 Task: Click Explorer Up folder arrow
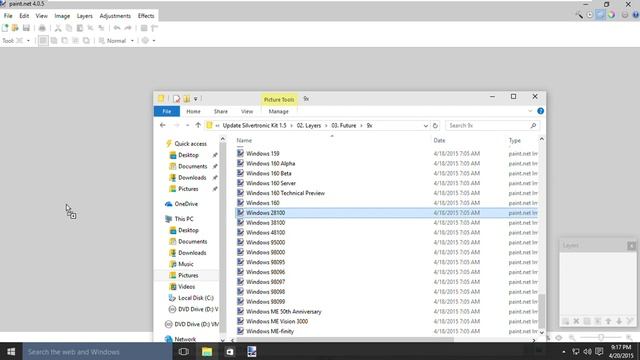[x=198, y=125]
